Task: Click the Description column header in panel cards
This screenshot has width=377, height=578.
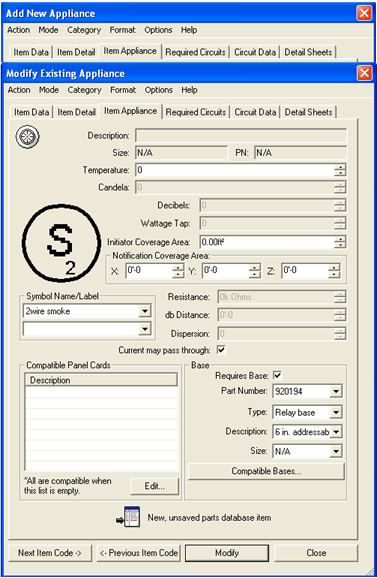Action: pyautogui.click(x=101, y=380)
